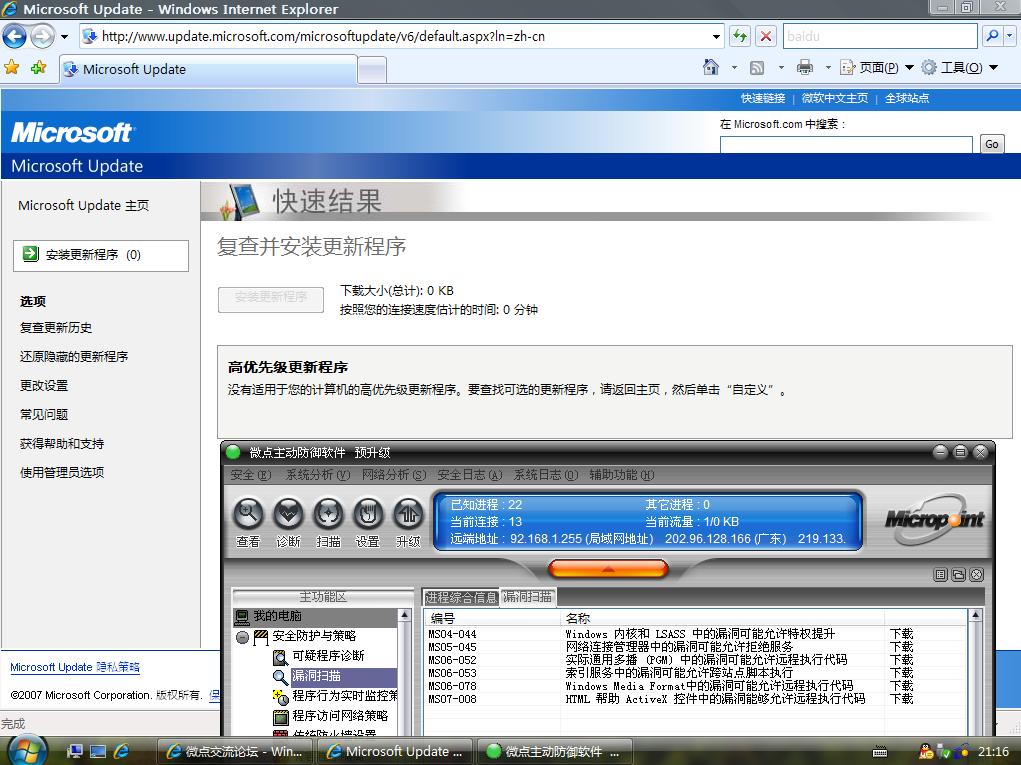Open a new blank tab
Image resolution: width=1021 pixels, height=765 pixels.
(x=372, y=70)
